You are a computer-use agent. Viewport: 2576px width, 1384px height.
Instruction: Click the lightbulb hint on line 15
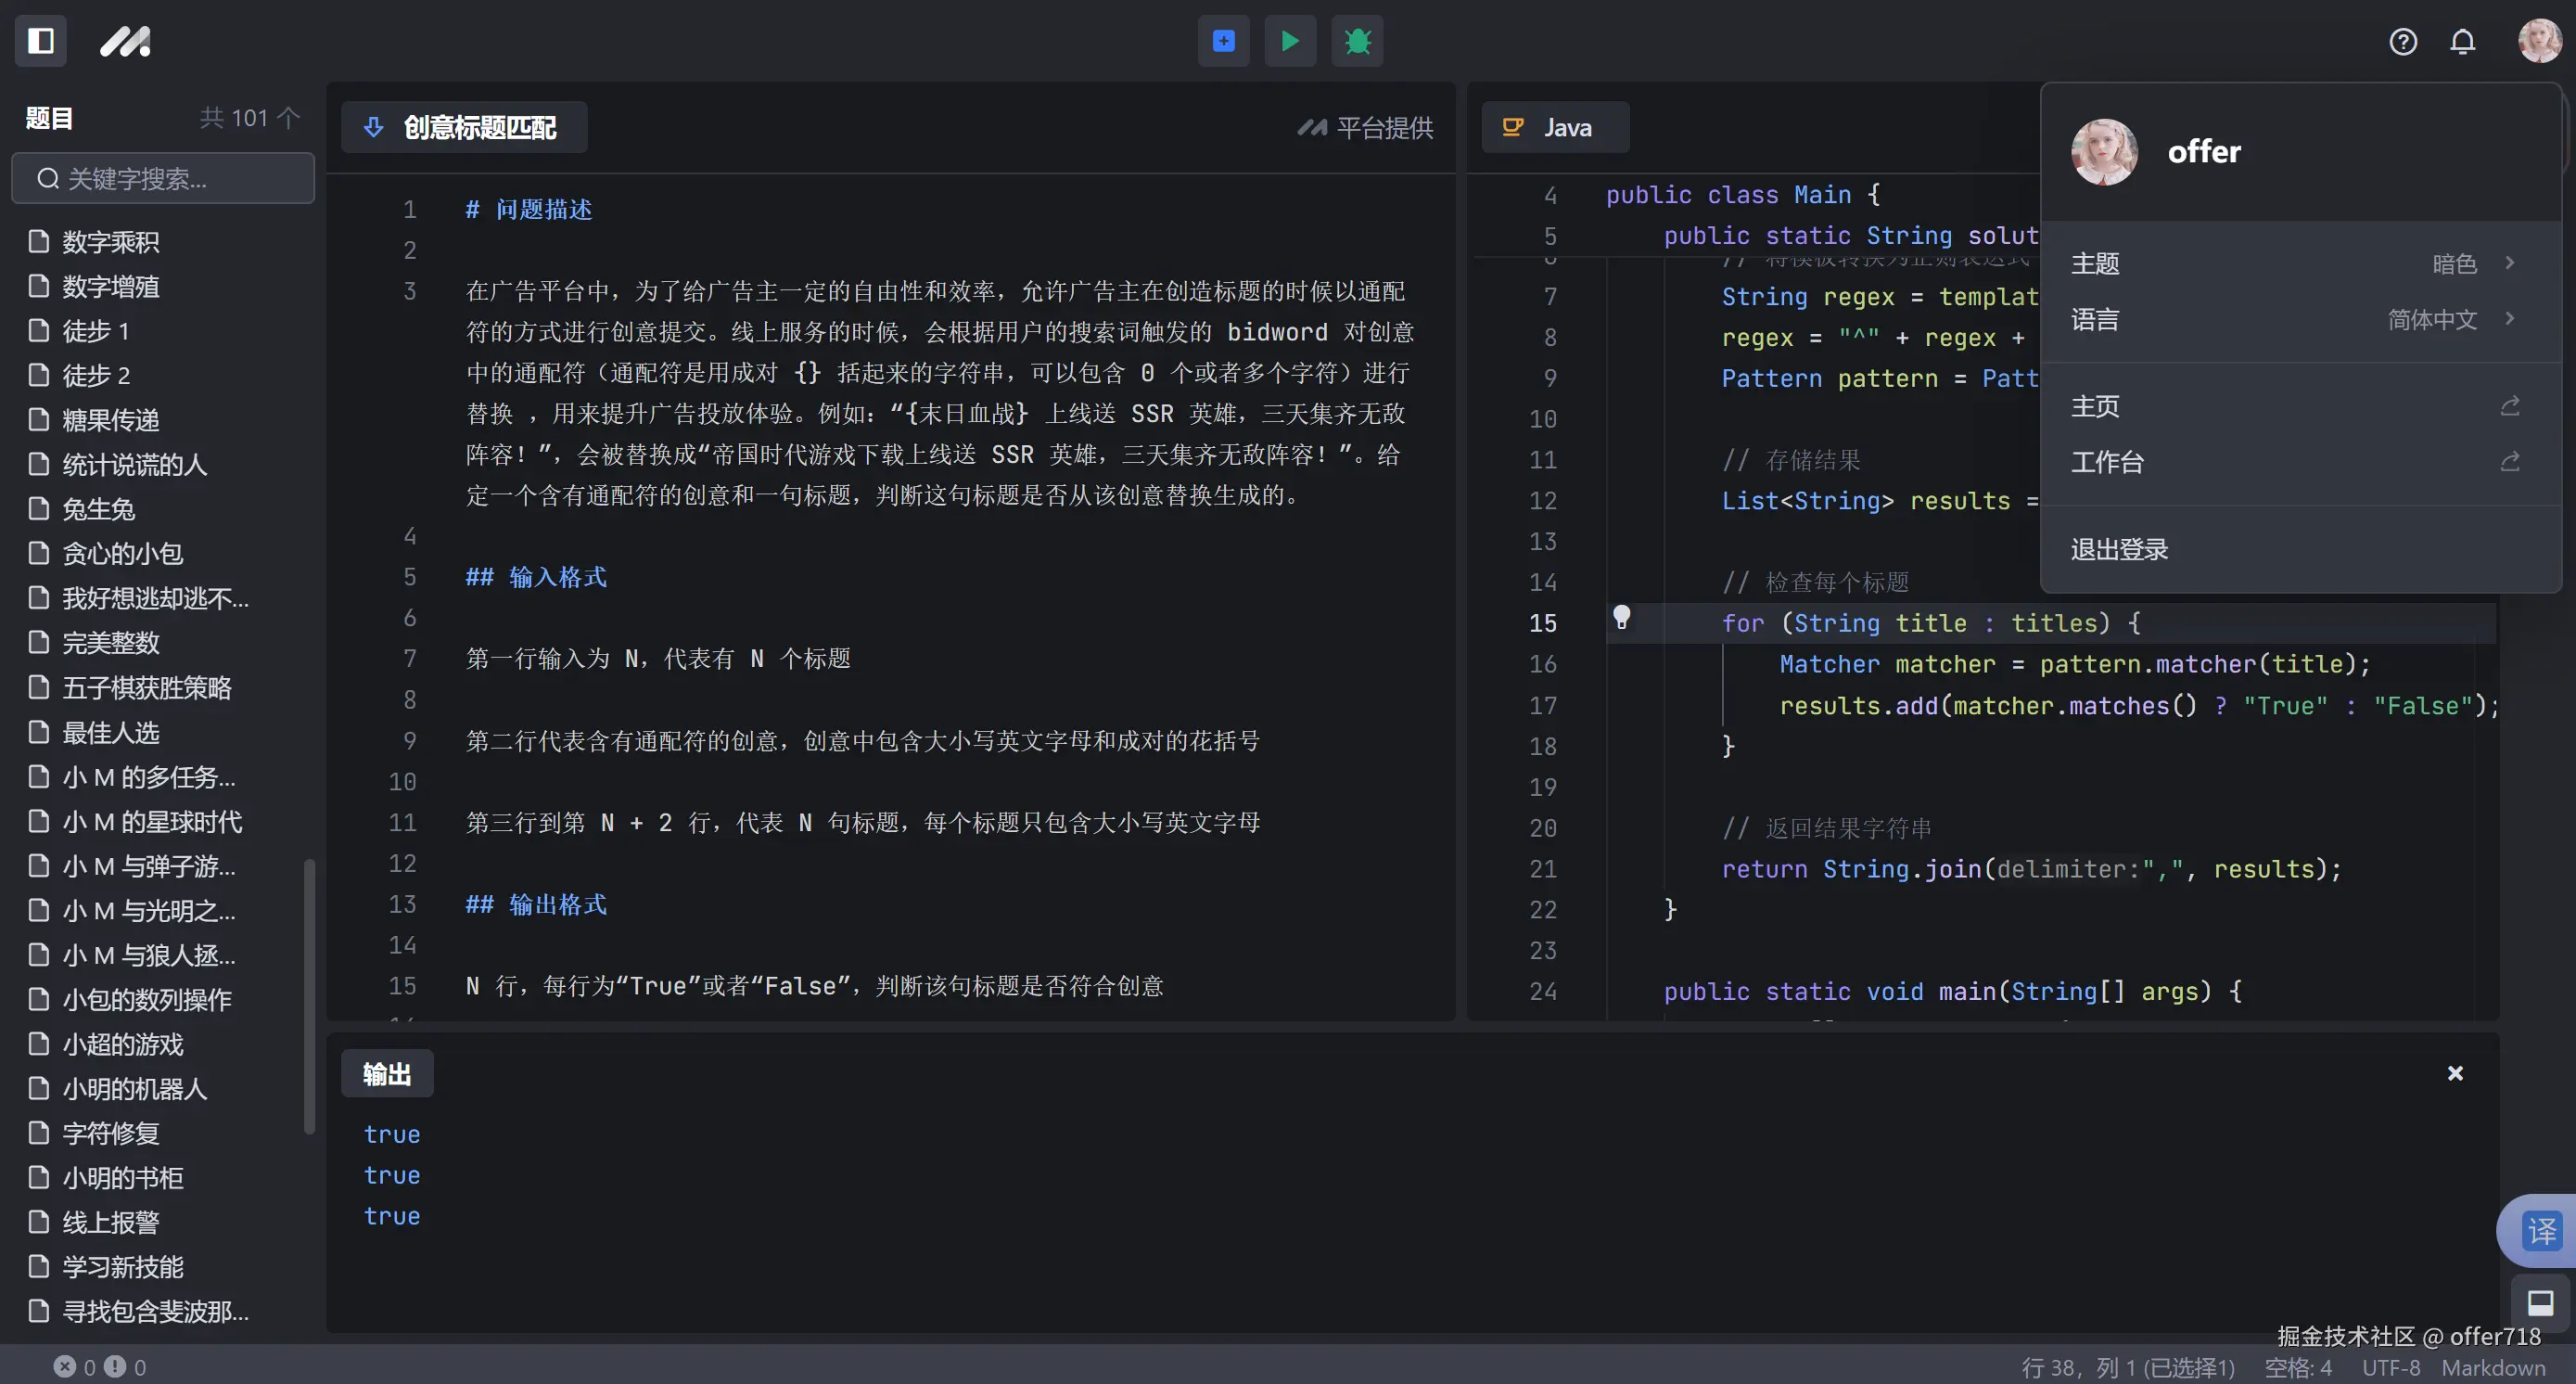(1622, 617)
